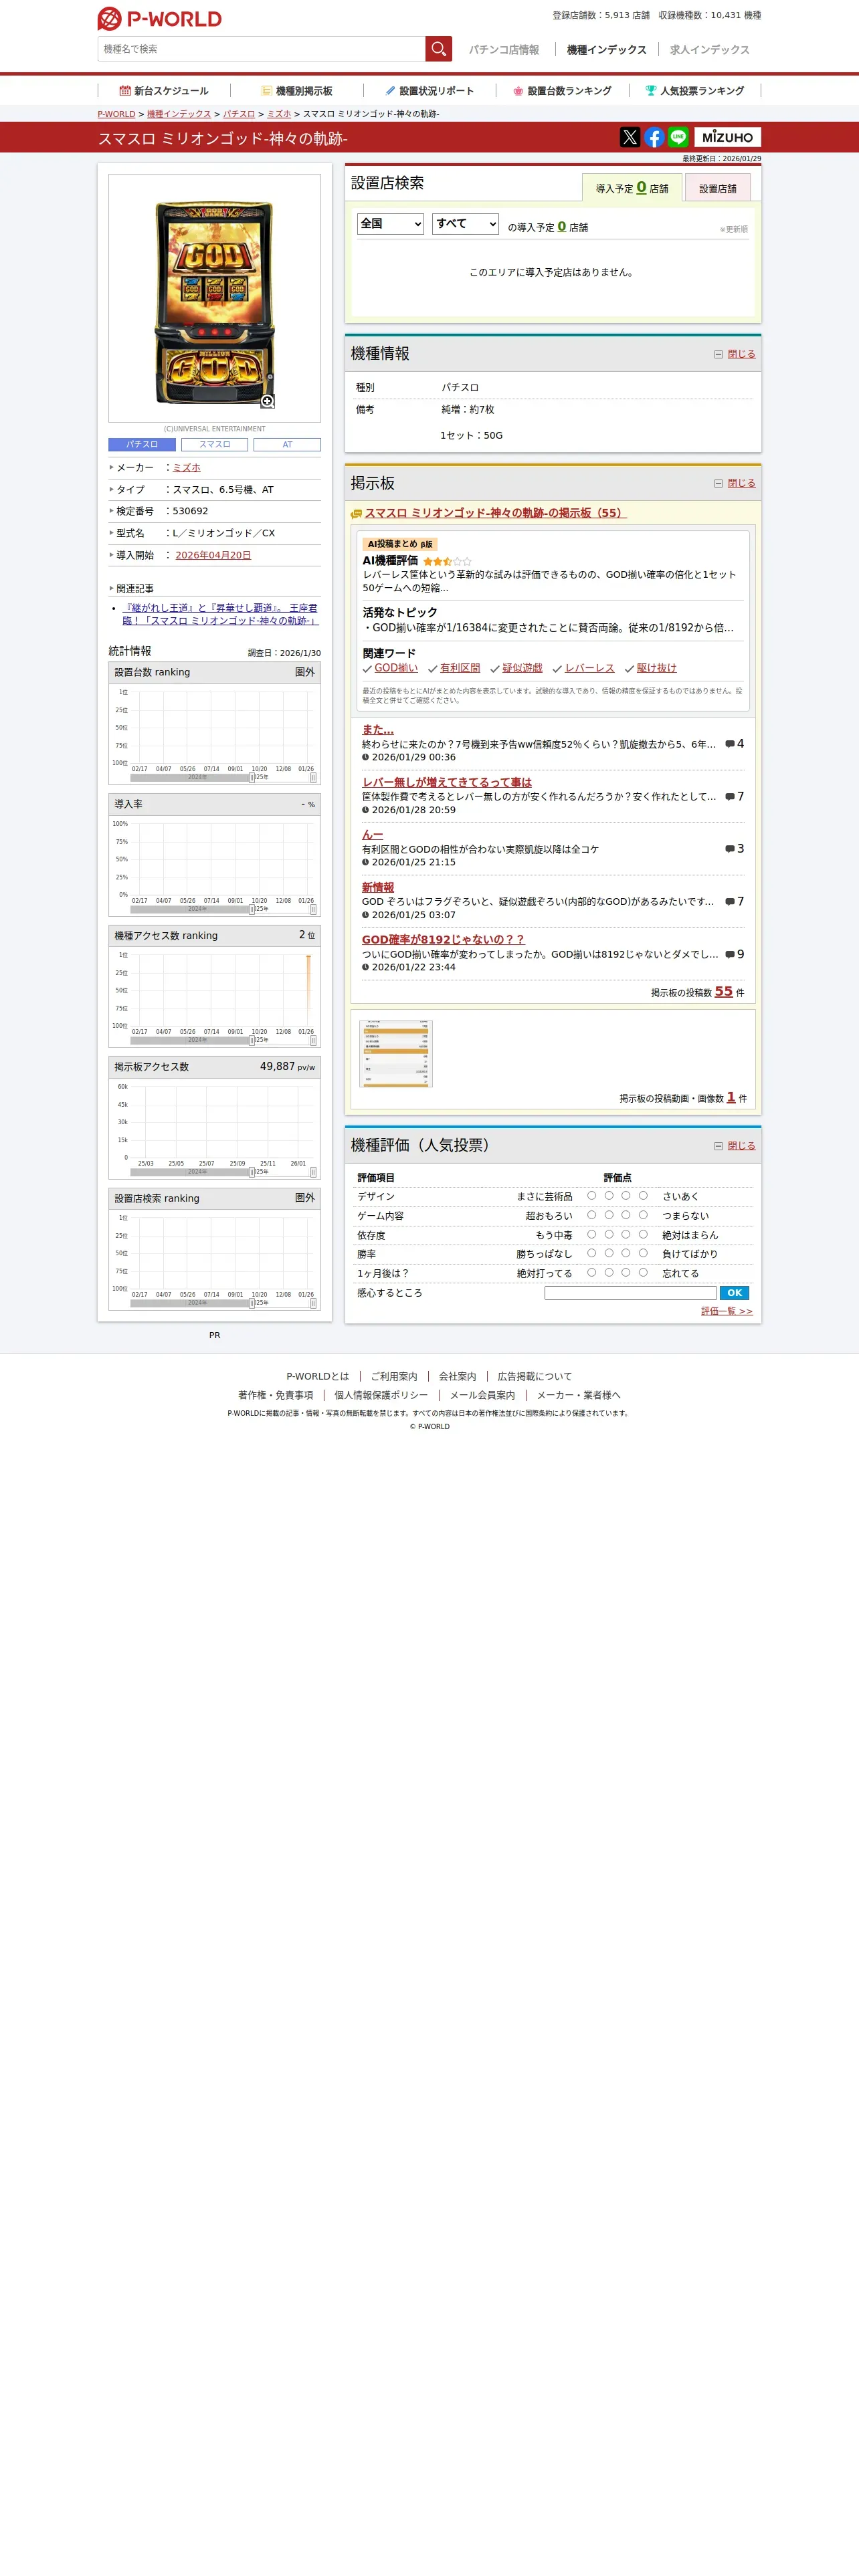Screen dimensions: 859x2576
Task: Click the 設置台数ランキング crown icon
Action: click(x=518, y=91)
